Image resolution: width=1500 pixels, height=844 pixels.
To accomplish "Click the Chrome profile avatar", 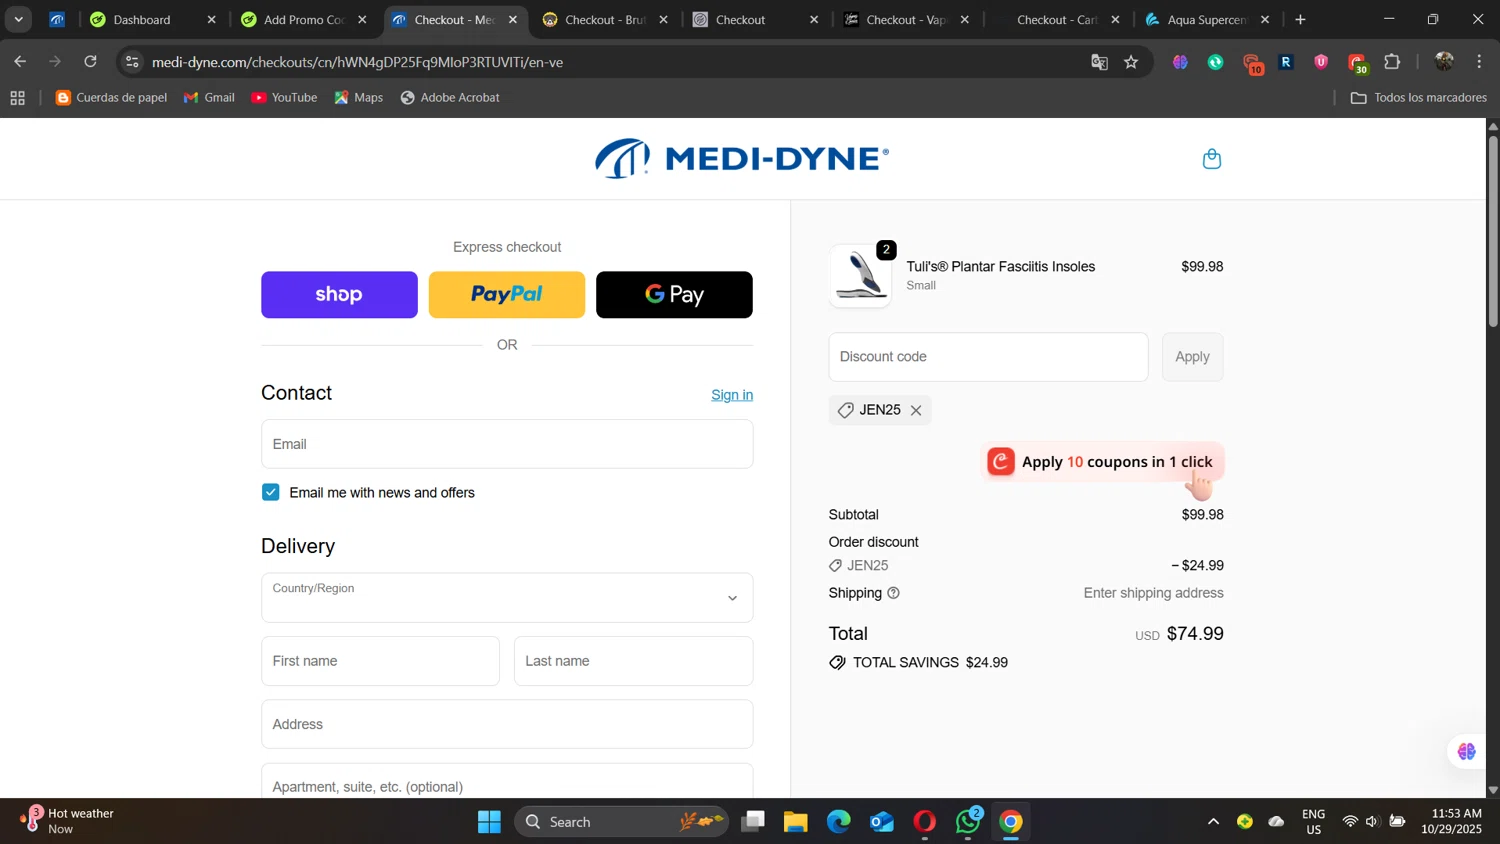I will click(1443, 62).
